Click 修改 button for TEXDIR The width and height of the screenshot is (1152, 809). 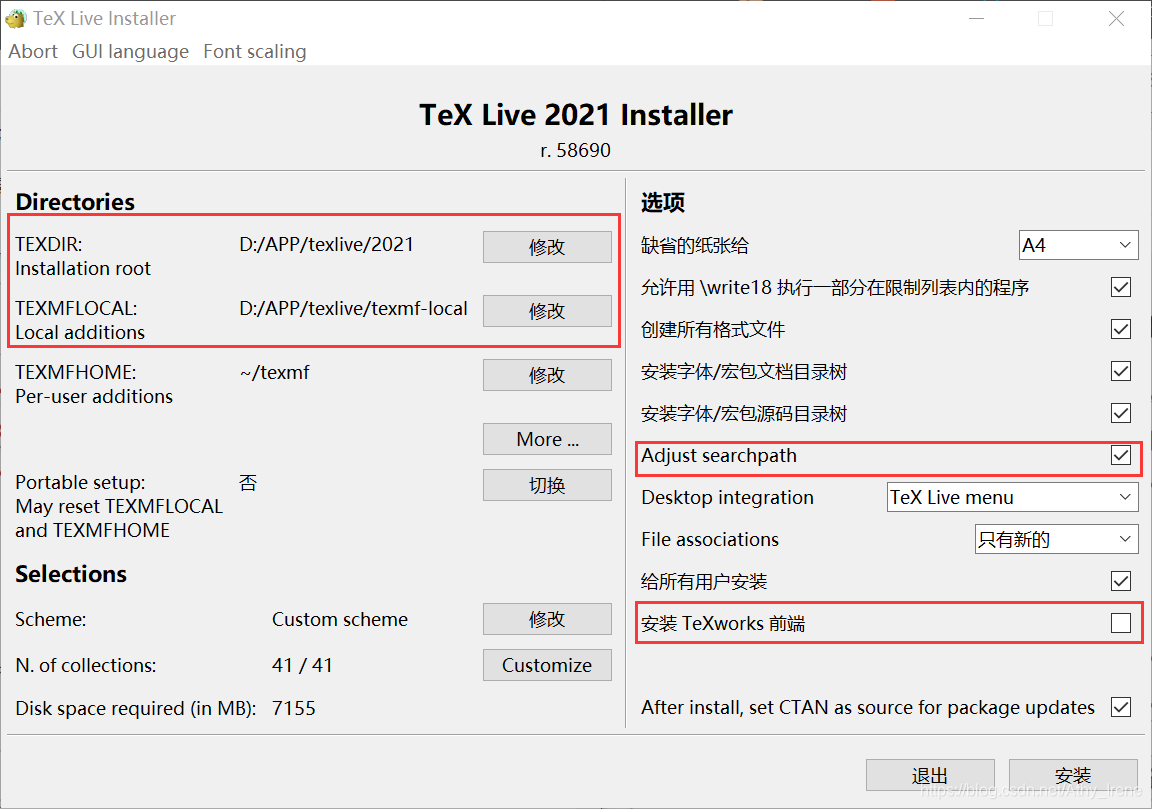(x=547, y=247)
